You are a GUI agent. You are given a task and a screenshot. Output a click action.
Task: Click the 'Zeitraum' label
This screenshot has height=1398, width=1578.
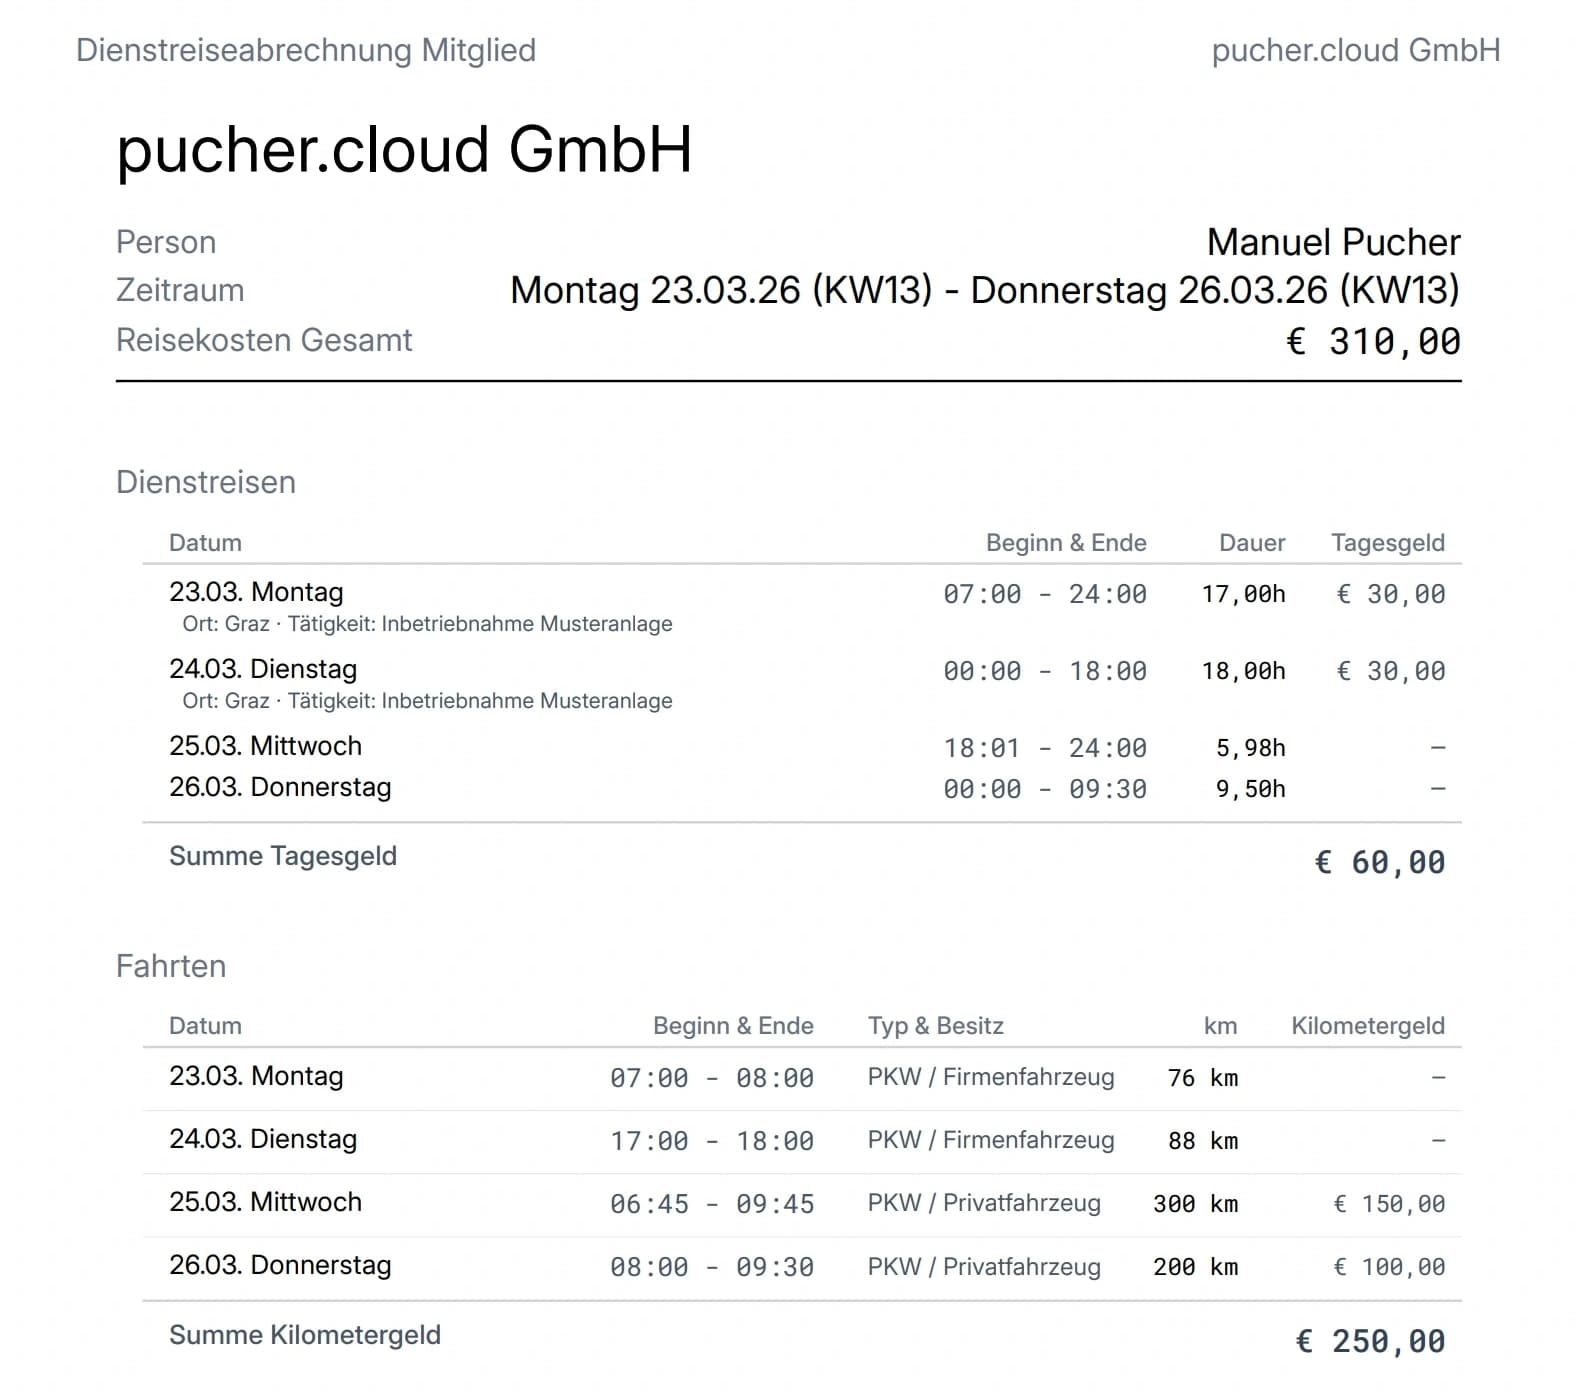[x=180, y=290]
